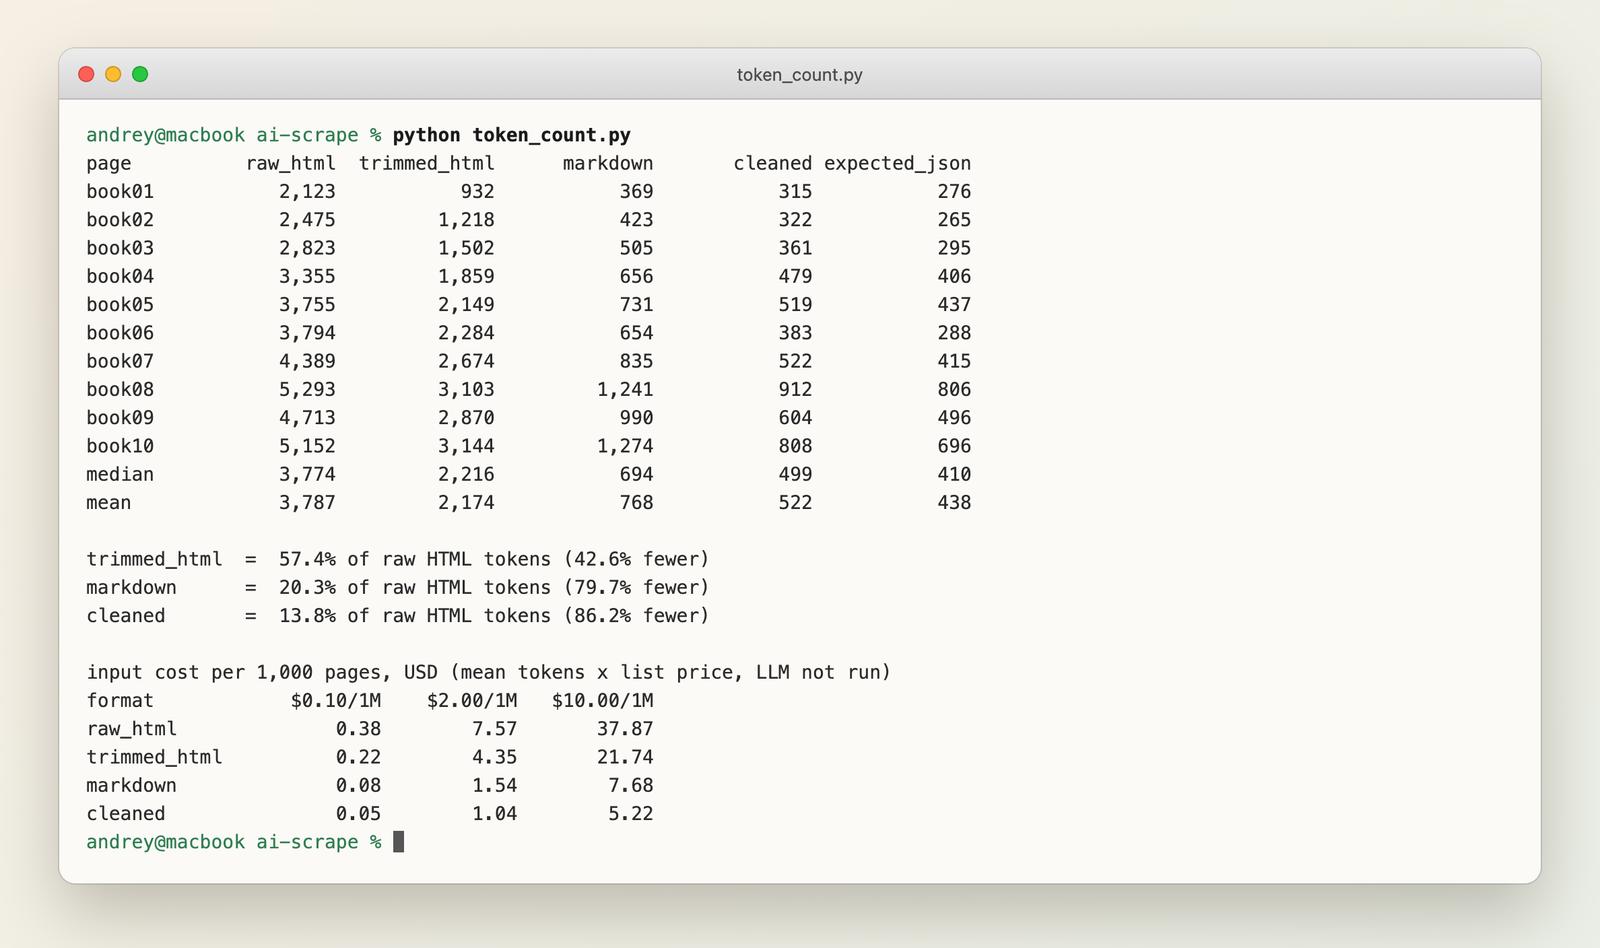This screenshot has height=948, width=1600.
Task: Click the 'cleaned' column header in the top table
Action: [773, 163]
